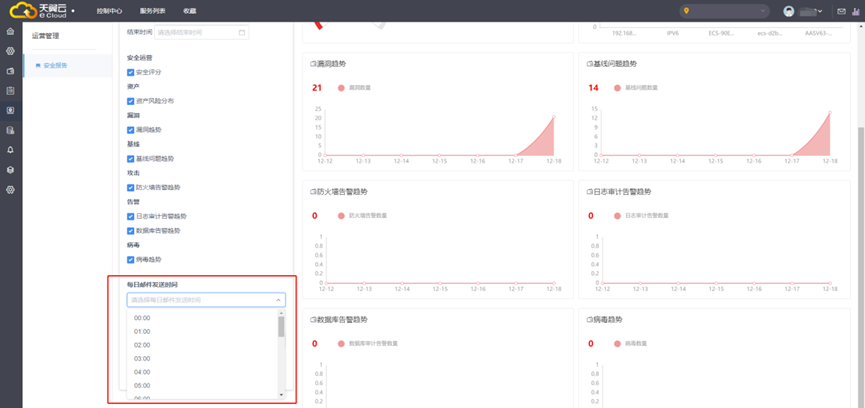Open 控制中心 in the top menu
Viewport: 865px width, 408px height.
pyautogui.click(x=109, y=11)
